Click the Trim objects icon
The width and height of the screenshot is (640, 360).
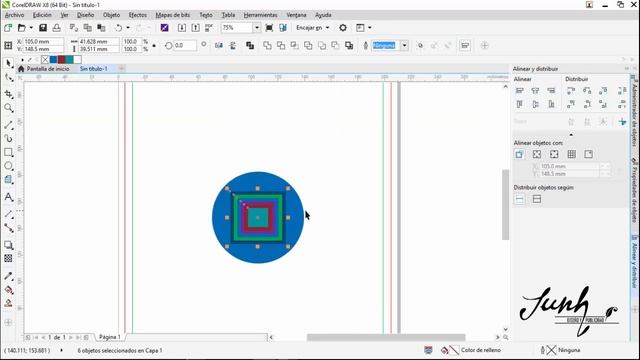pyautogui.click(x=281, y=45)
